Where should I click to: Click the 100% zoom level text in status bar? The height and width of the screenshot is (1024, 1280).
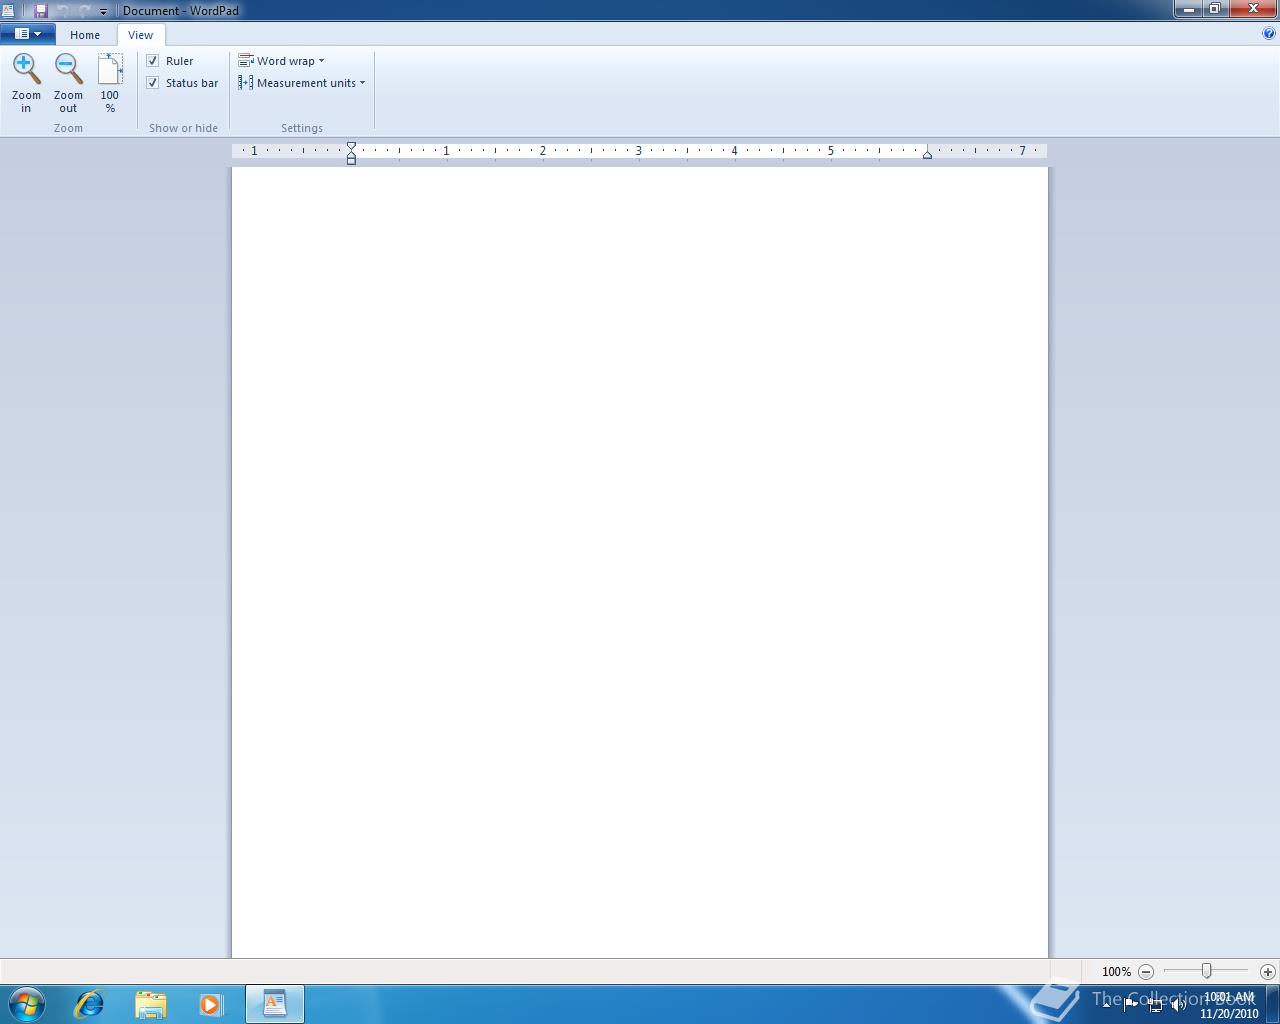[x=1116, y=972]
